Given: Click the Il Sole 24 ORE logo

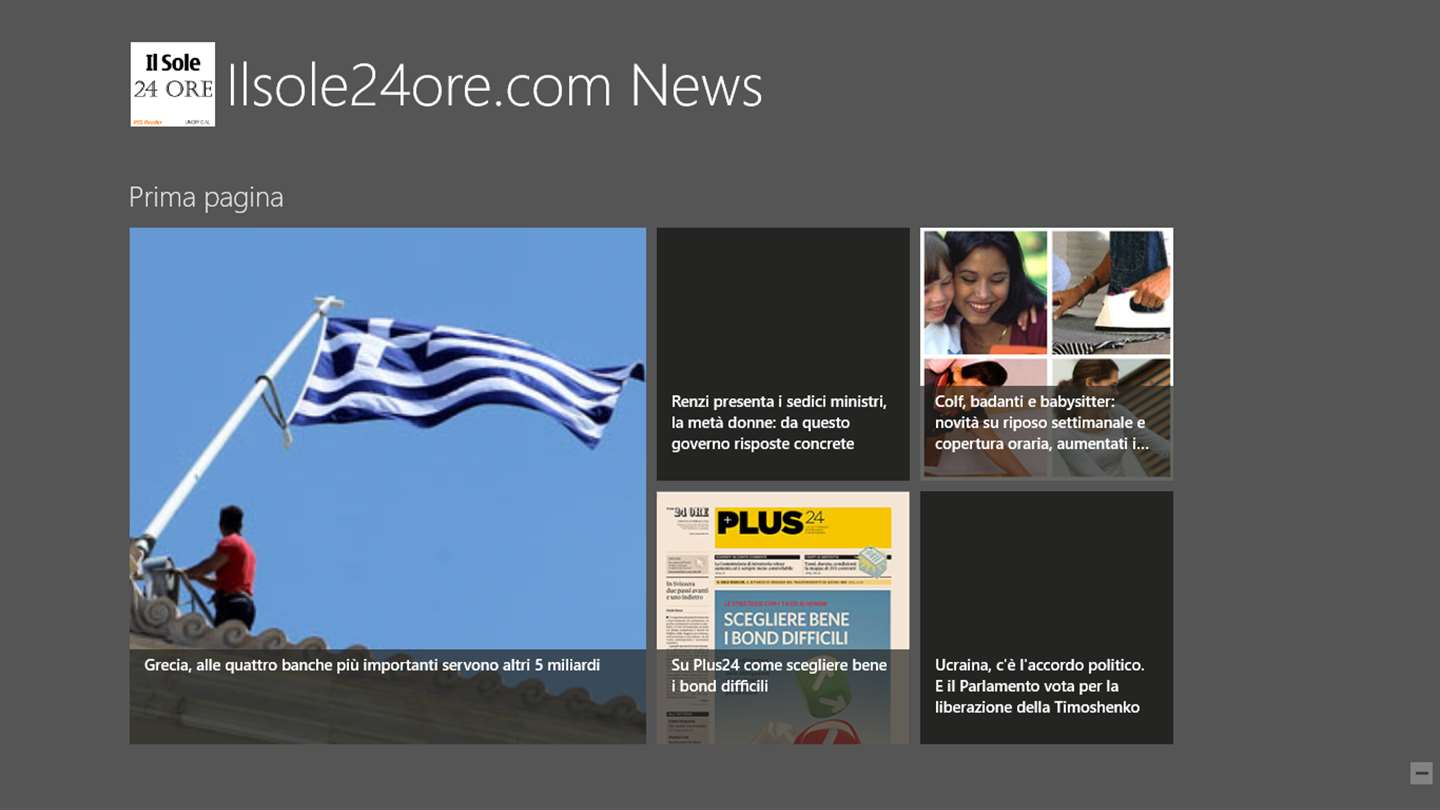Looking at the screenshot, I should 172,84.
